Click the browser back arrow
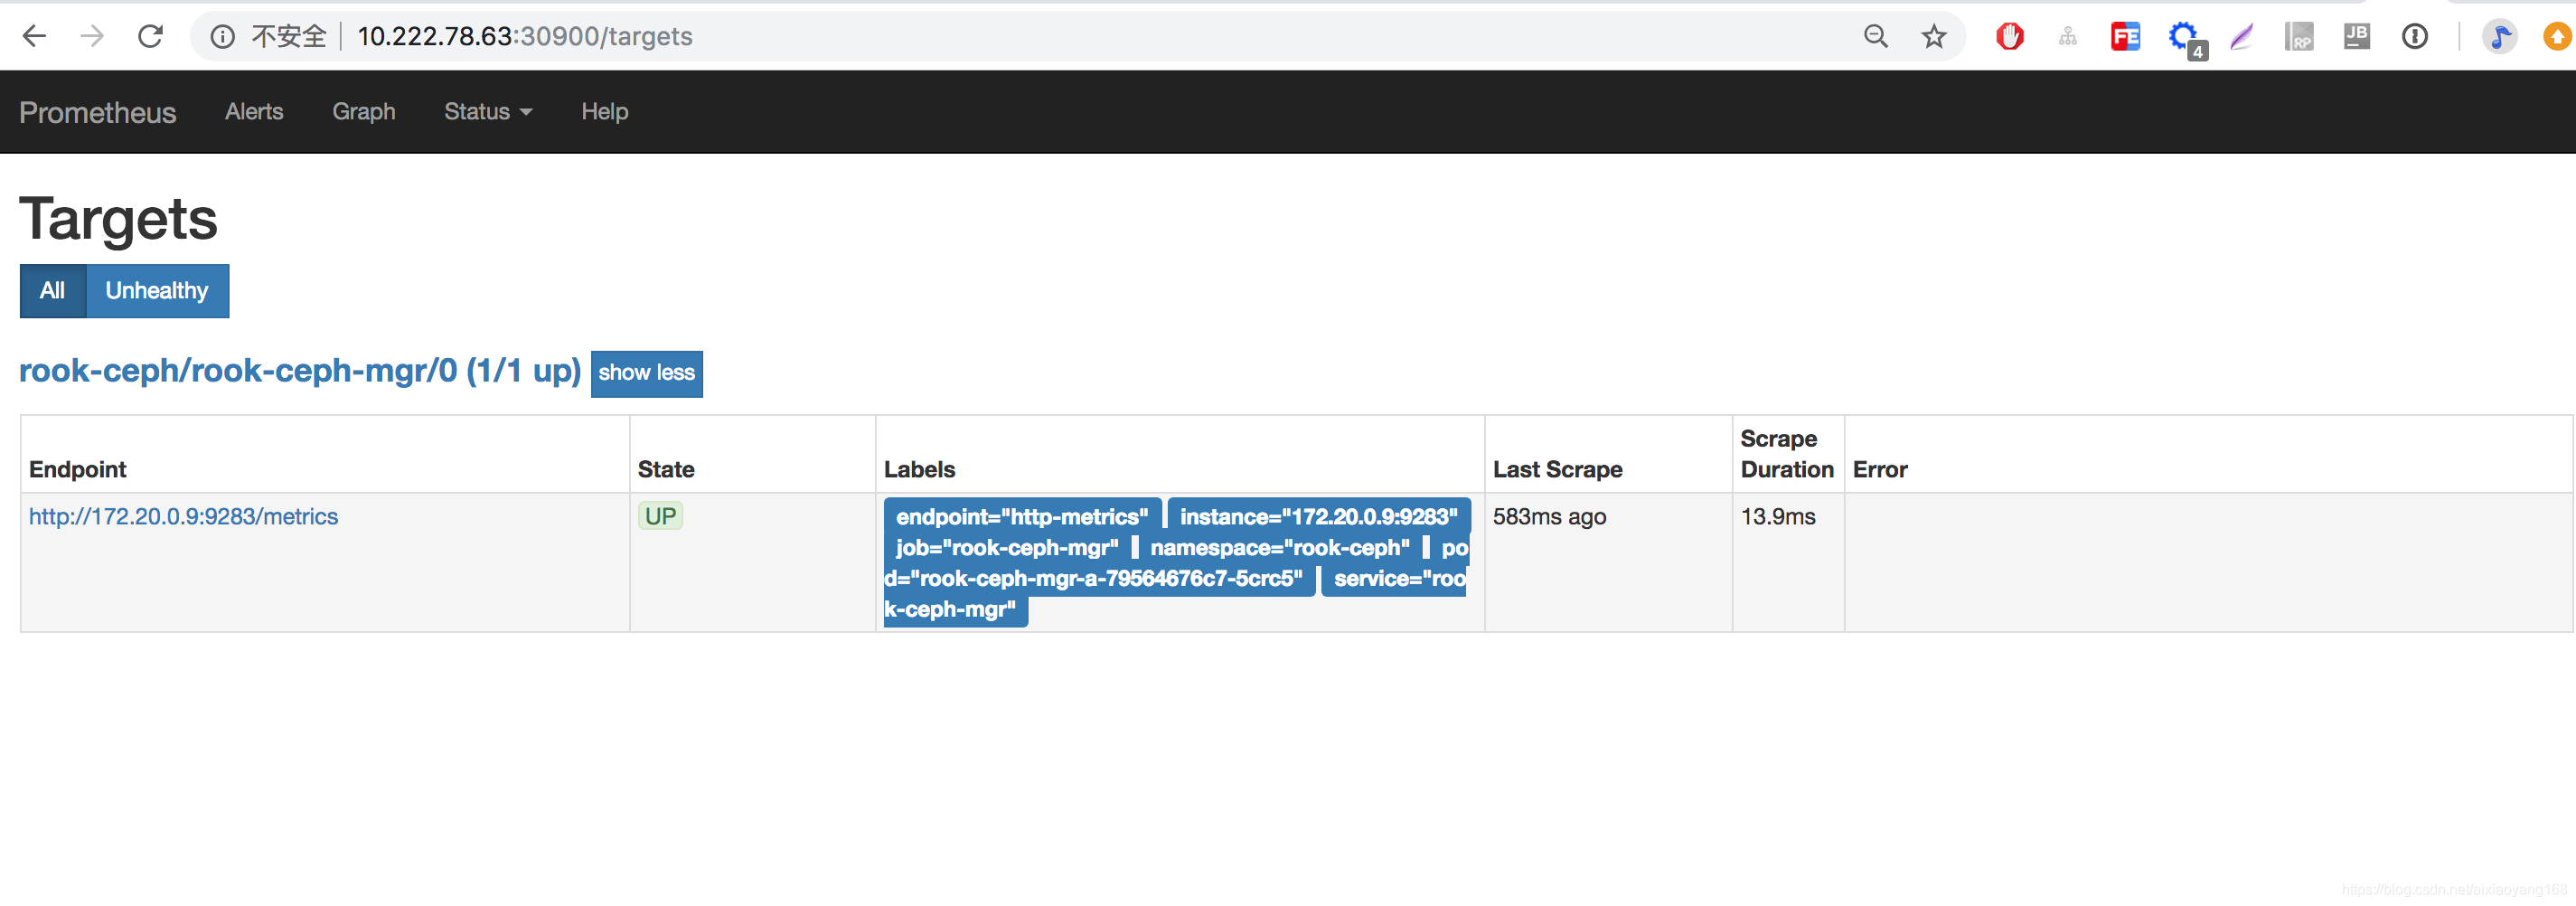The height and width of the screenshot is (906, 2576). click(34, 37)
